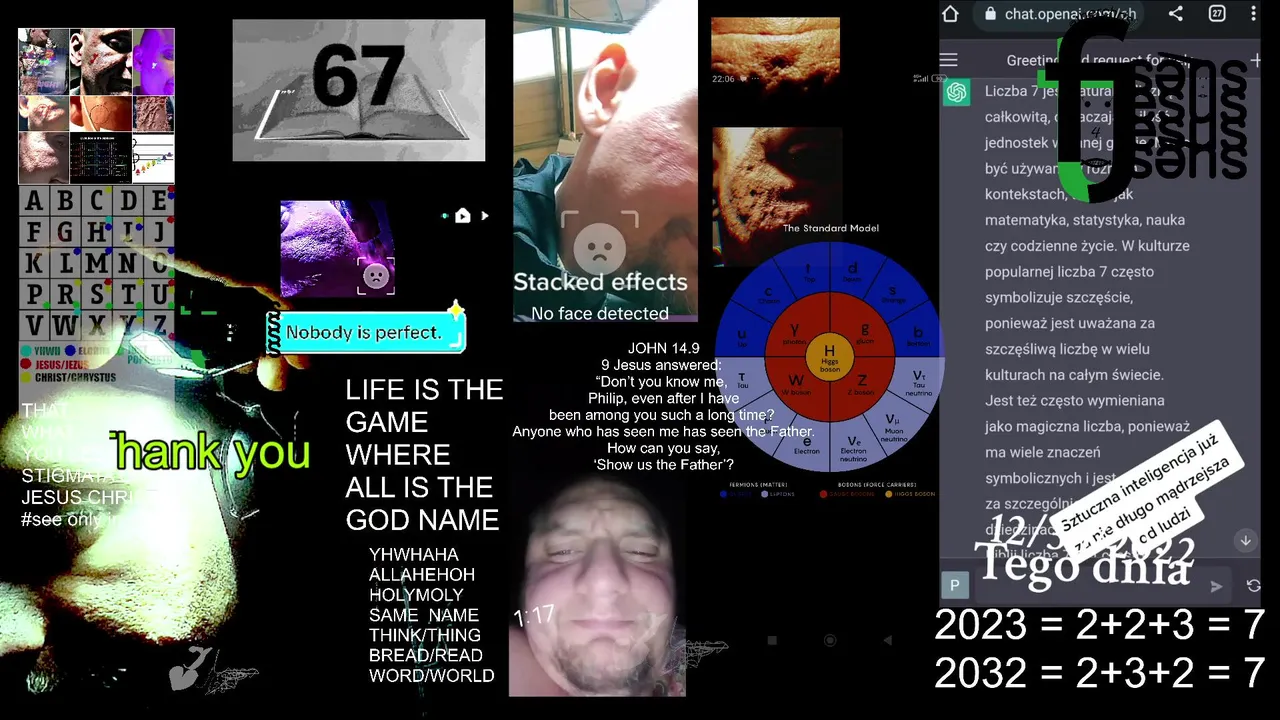Start a new chat with plus icon
Screen dimensions: 1280x720
[1255, 60]
